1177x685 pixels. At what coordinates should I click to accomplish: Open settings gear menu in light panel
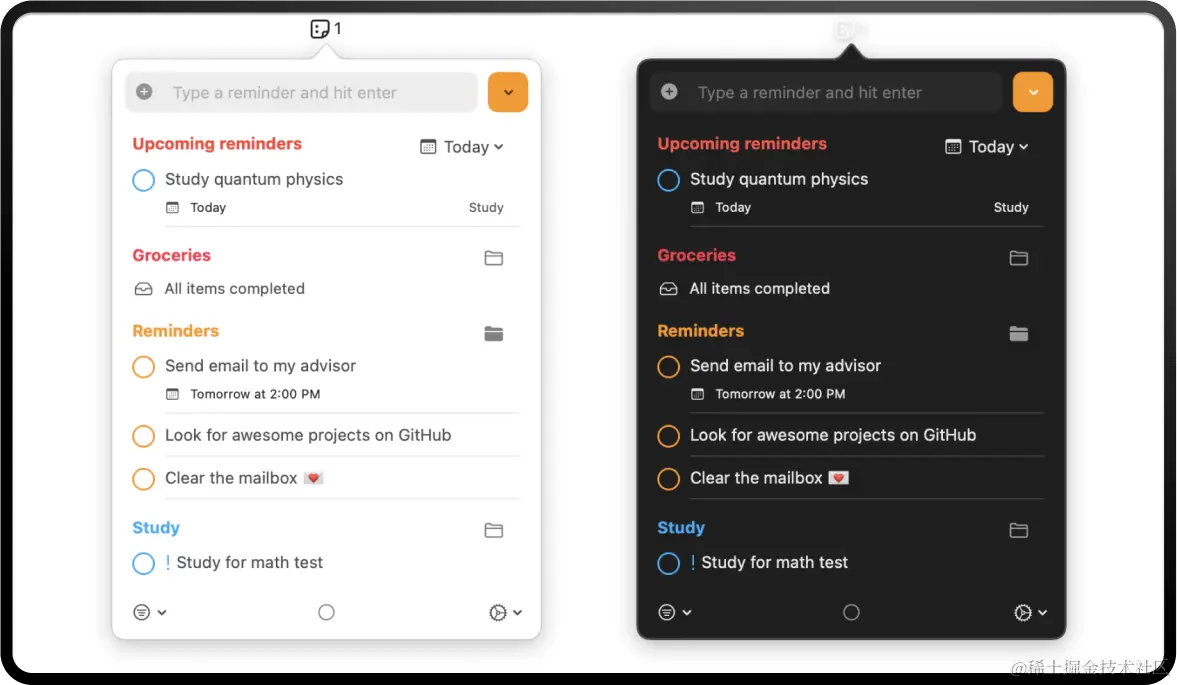505,612
